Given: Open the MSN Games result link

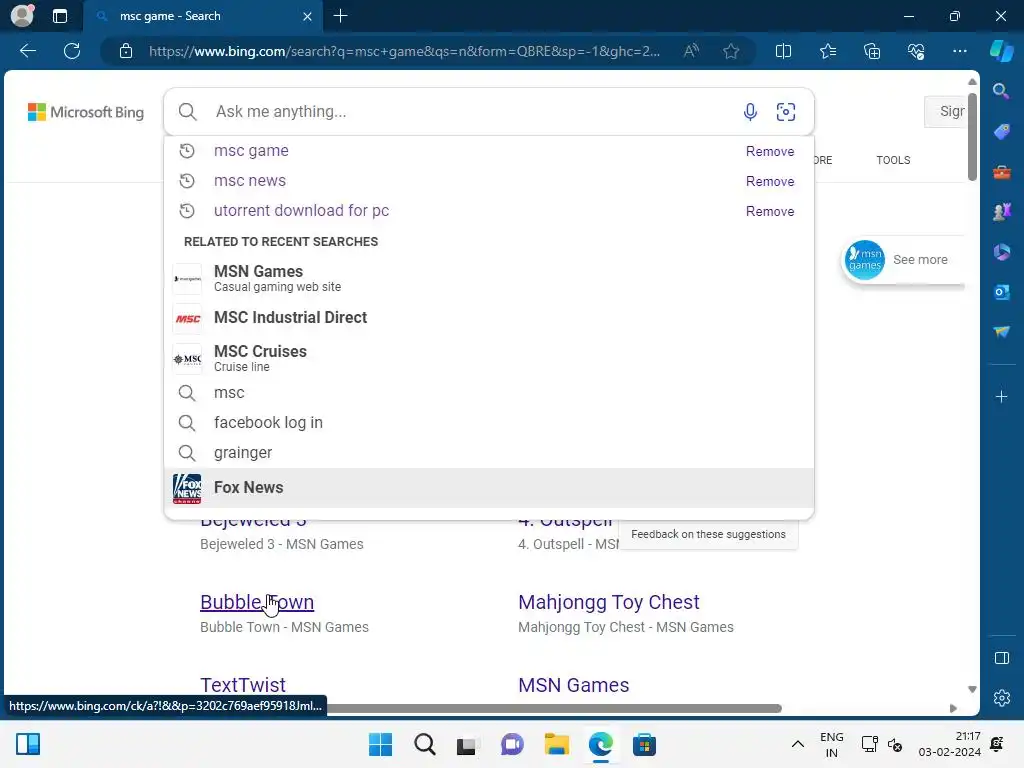Looking at the screenshot, I should [573, 684].
